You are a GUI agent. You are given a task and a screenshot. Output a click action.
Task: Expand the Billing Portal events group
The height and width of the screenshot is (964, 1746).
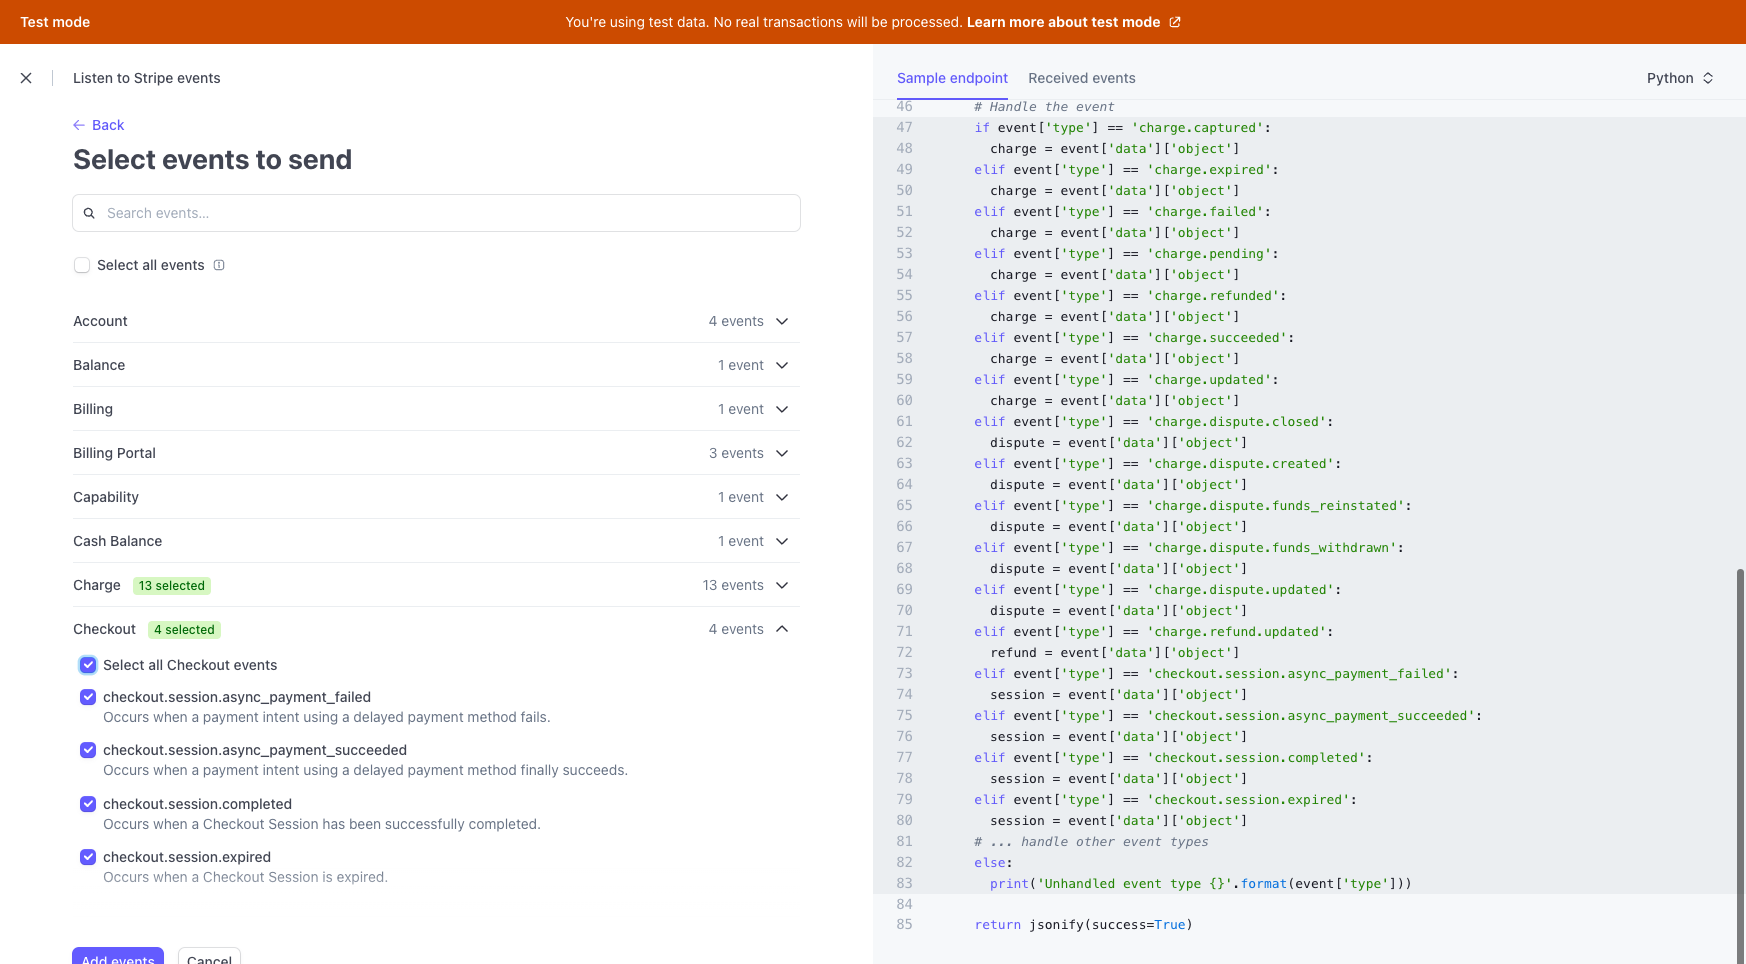point(436,453)
